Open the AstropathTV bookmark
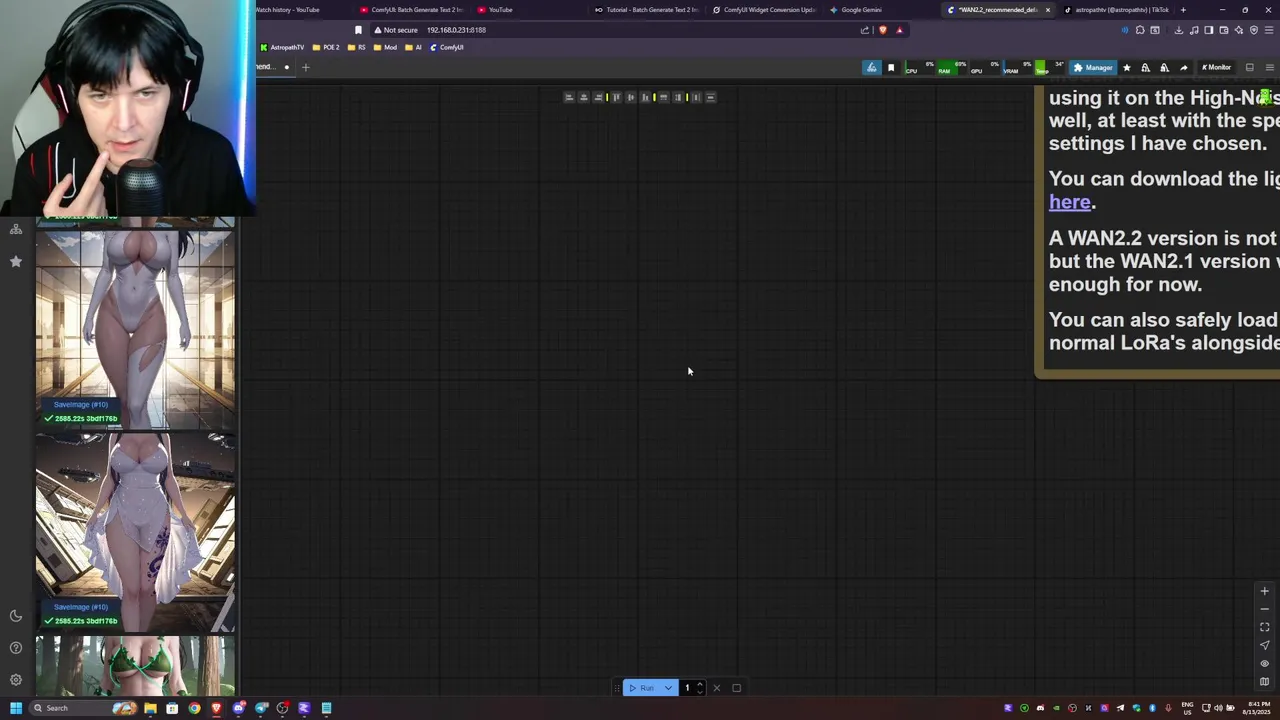The width and height of the screenshot is (1280, 720). (283, 47)
